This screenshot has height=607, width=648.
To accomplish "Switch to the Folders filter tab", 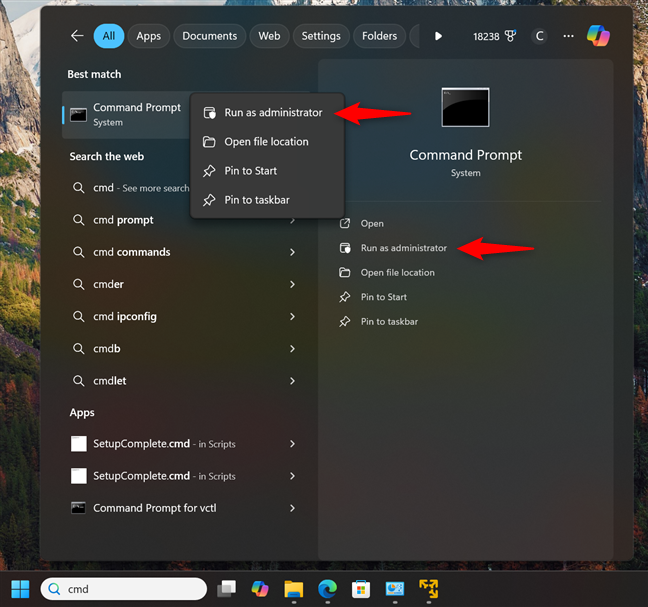I will 379,36.
